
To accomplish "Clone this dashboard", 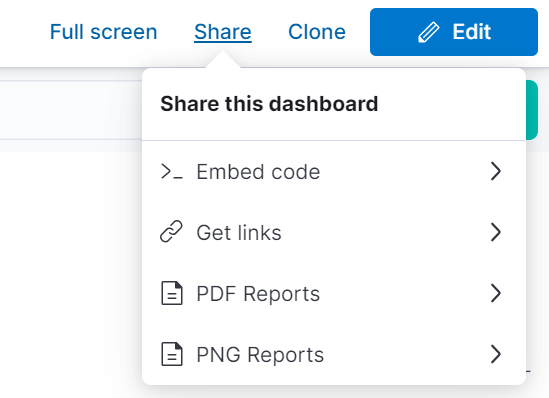I will (x=317, y=32).
